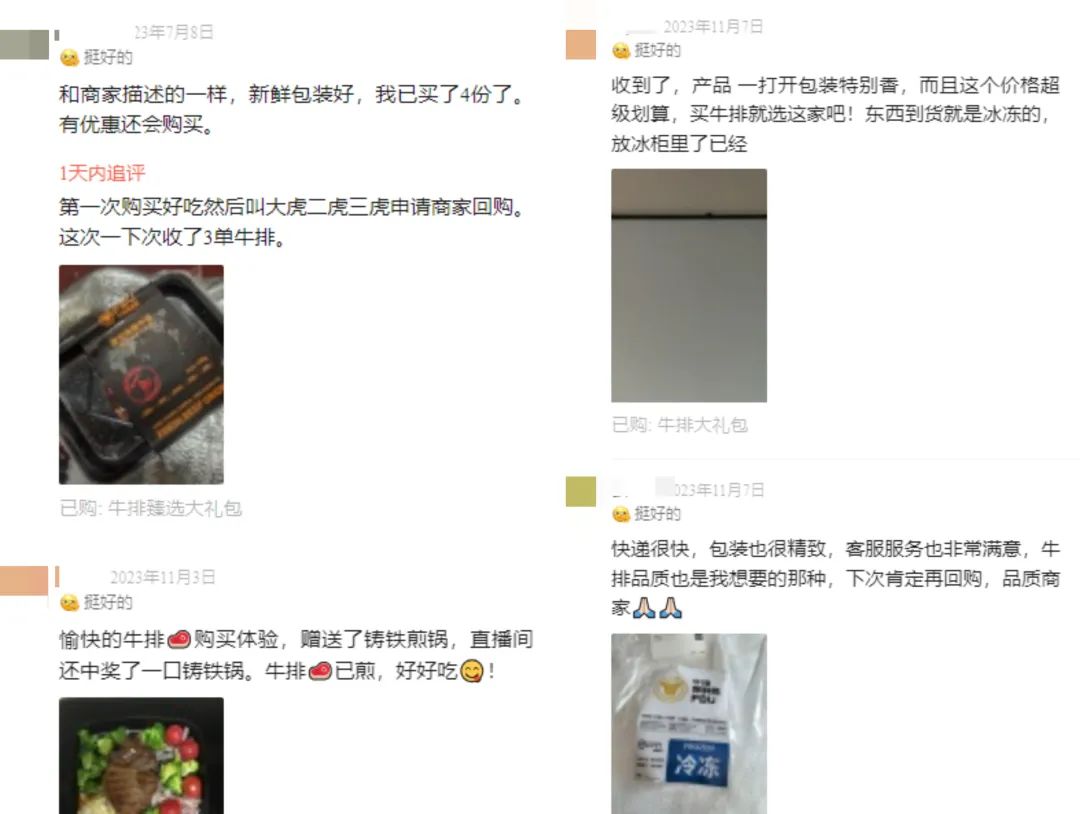This screenshot has width=1080, height=814.
Task: Click the 挺好的 rating above 收到了 review
Action: [x=647, y=50]
